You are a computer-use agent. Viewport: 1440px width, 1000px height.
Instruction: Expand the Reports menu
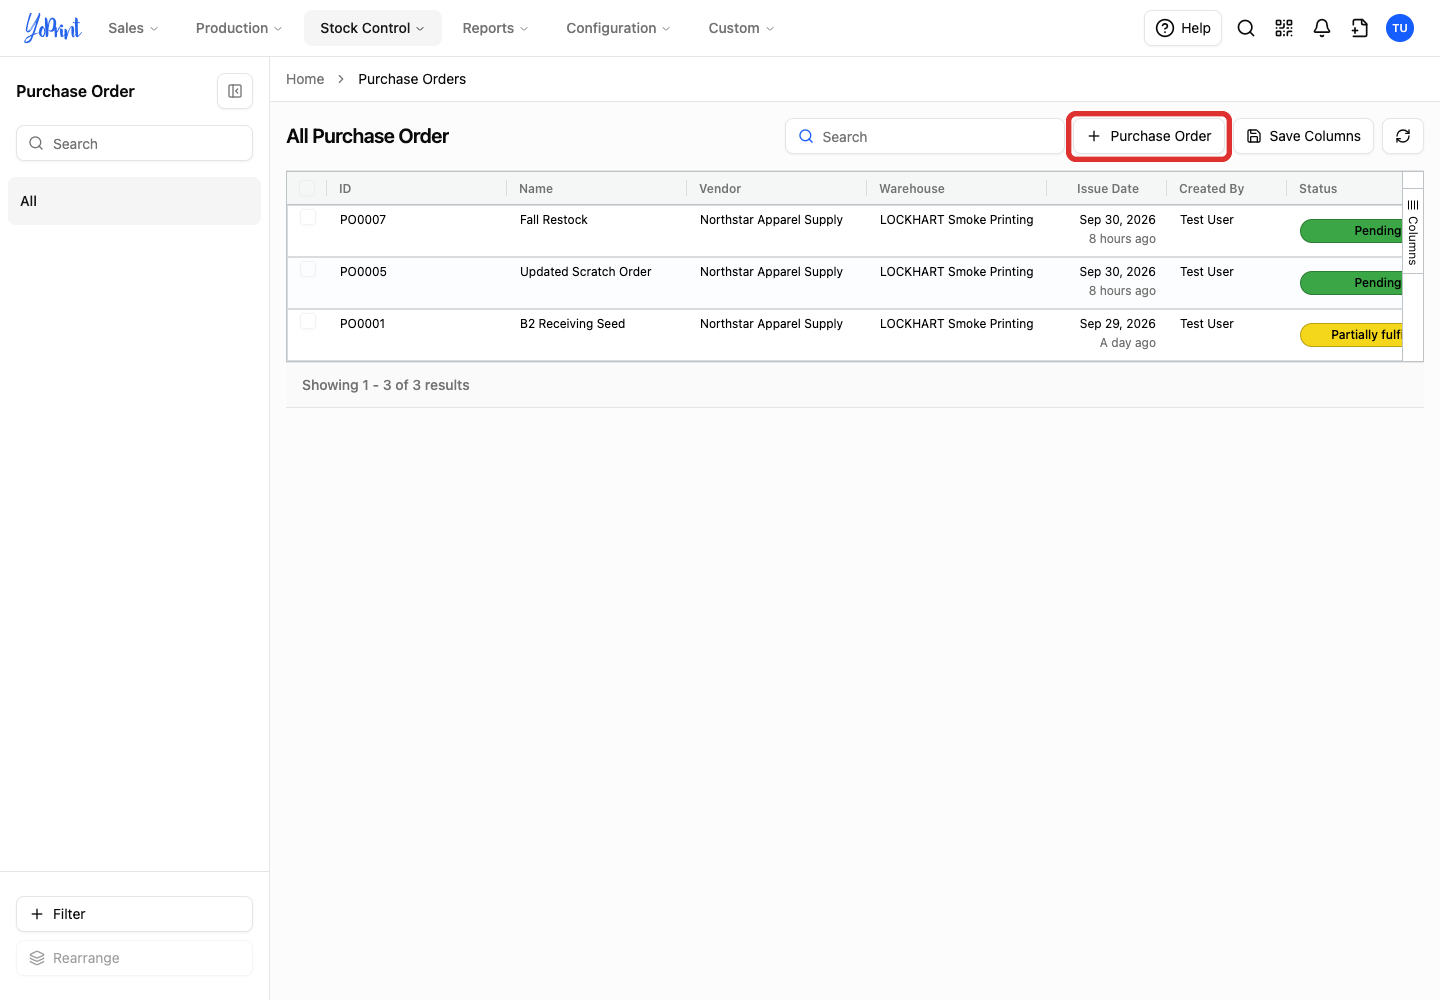pyautogui.click(x=495, y=28)
